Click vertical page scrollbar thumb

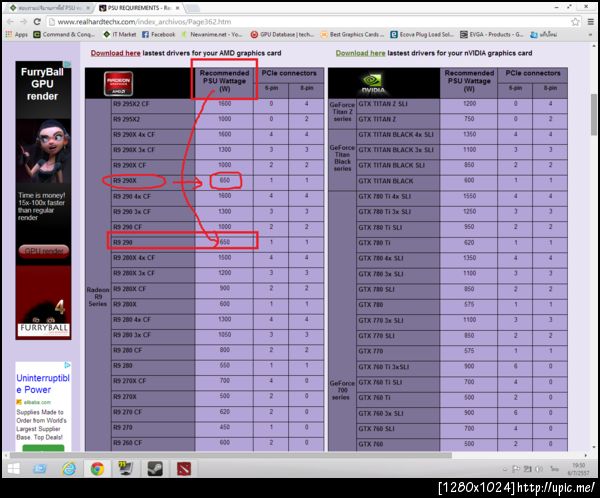(593, 114)
